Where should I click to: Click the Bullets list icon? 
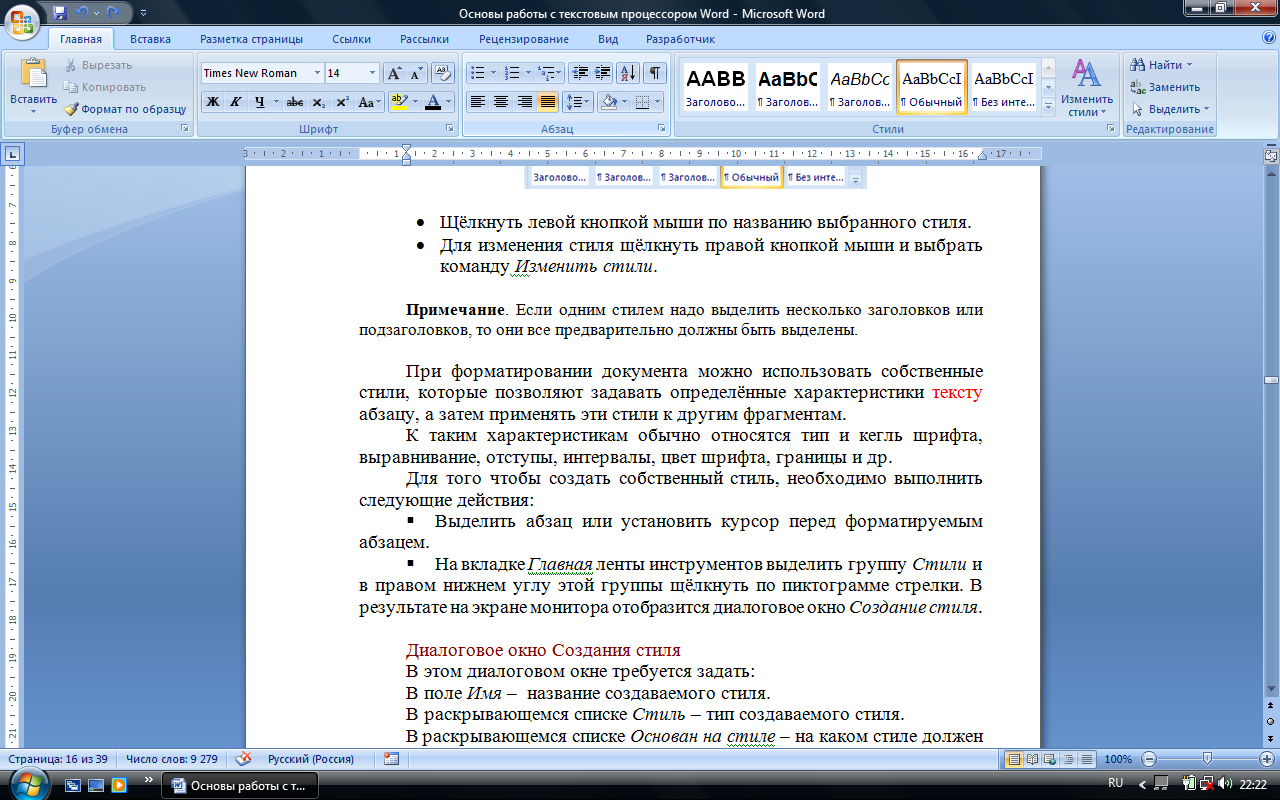pyautogui.click(x=477, y=73)
